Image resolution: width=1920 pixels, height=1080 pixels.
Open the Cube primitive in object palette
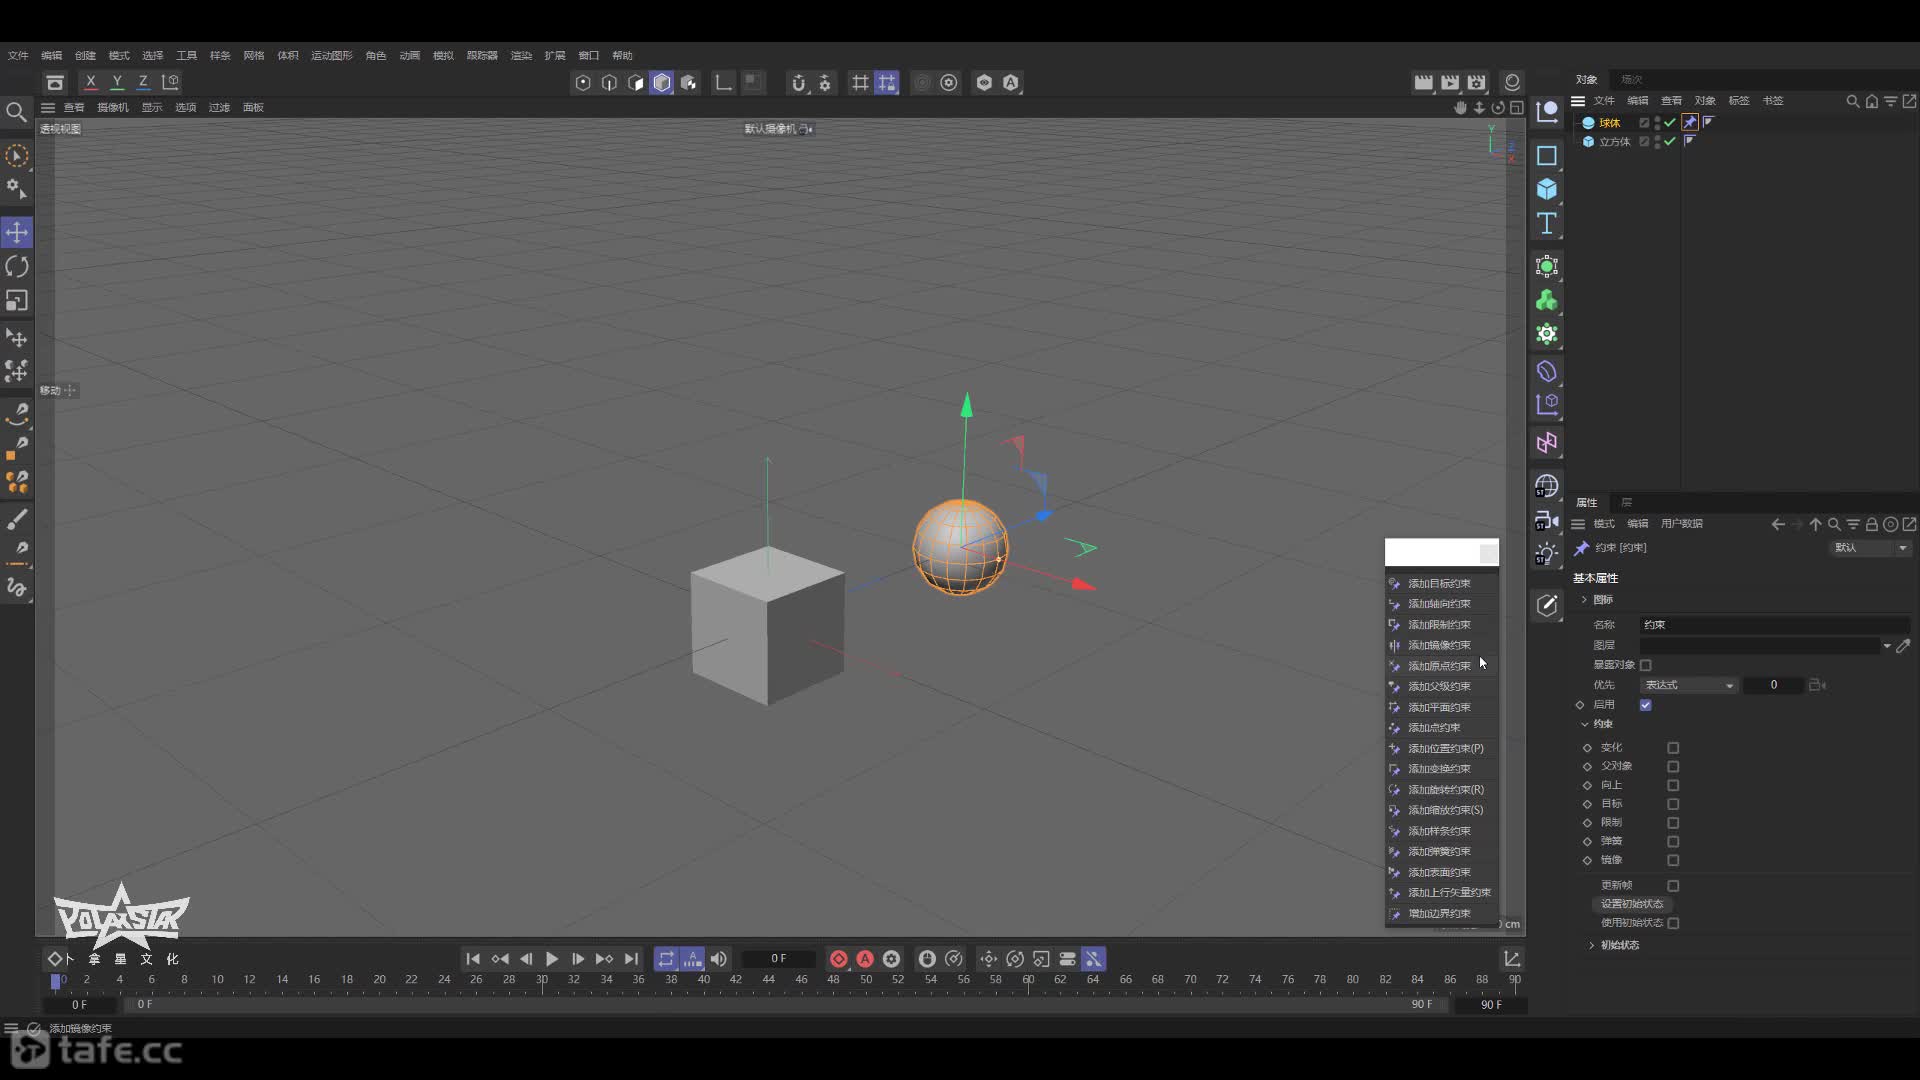point(1547,189)
